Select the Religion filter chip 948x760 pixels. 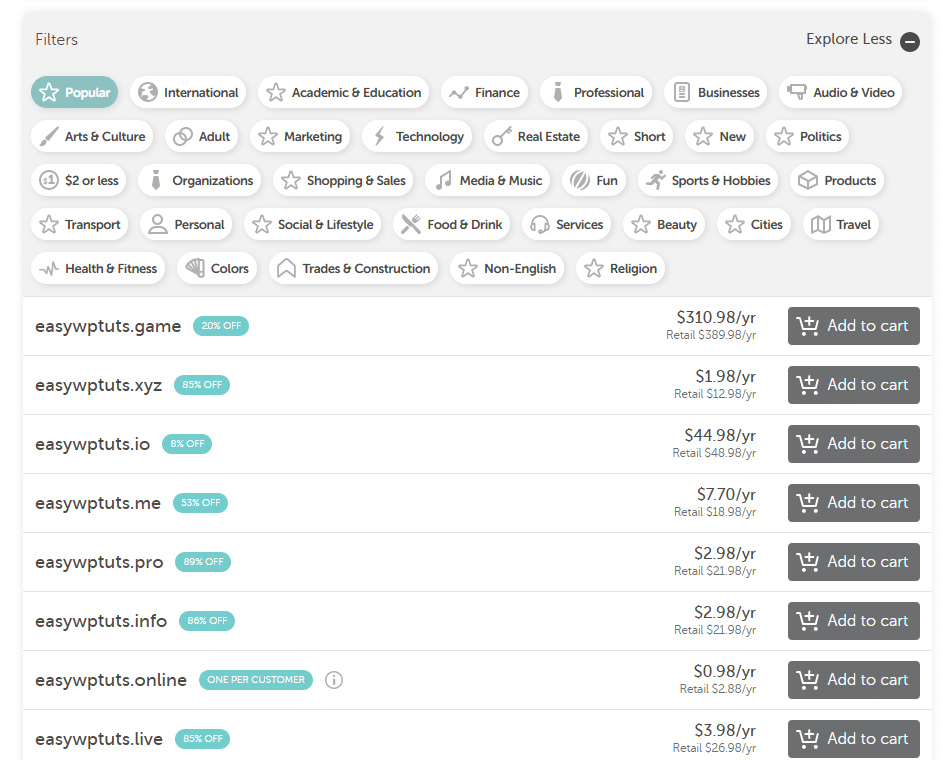click(x=620, y=268)
